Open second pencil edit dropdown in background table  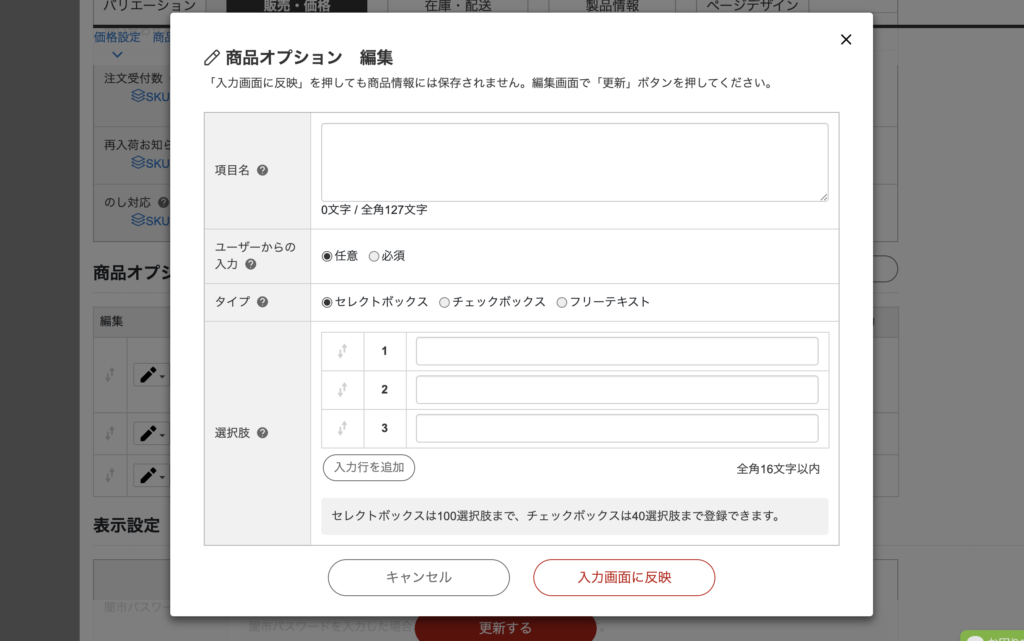tap(152, 433)
